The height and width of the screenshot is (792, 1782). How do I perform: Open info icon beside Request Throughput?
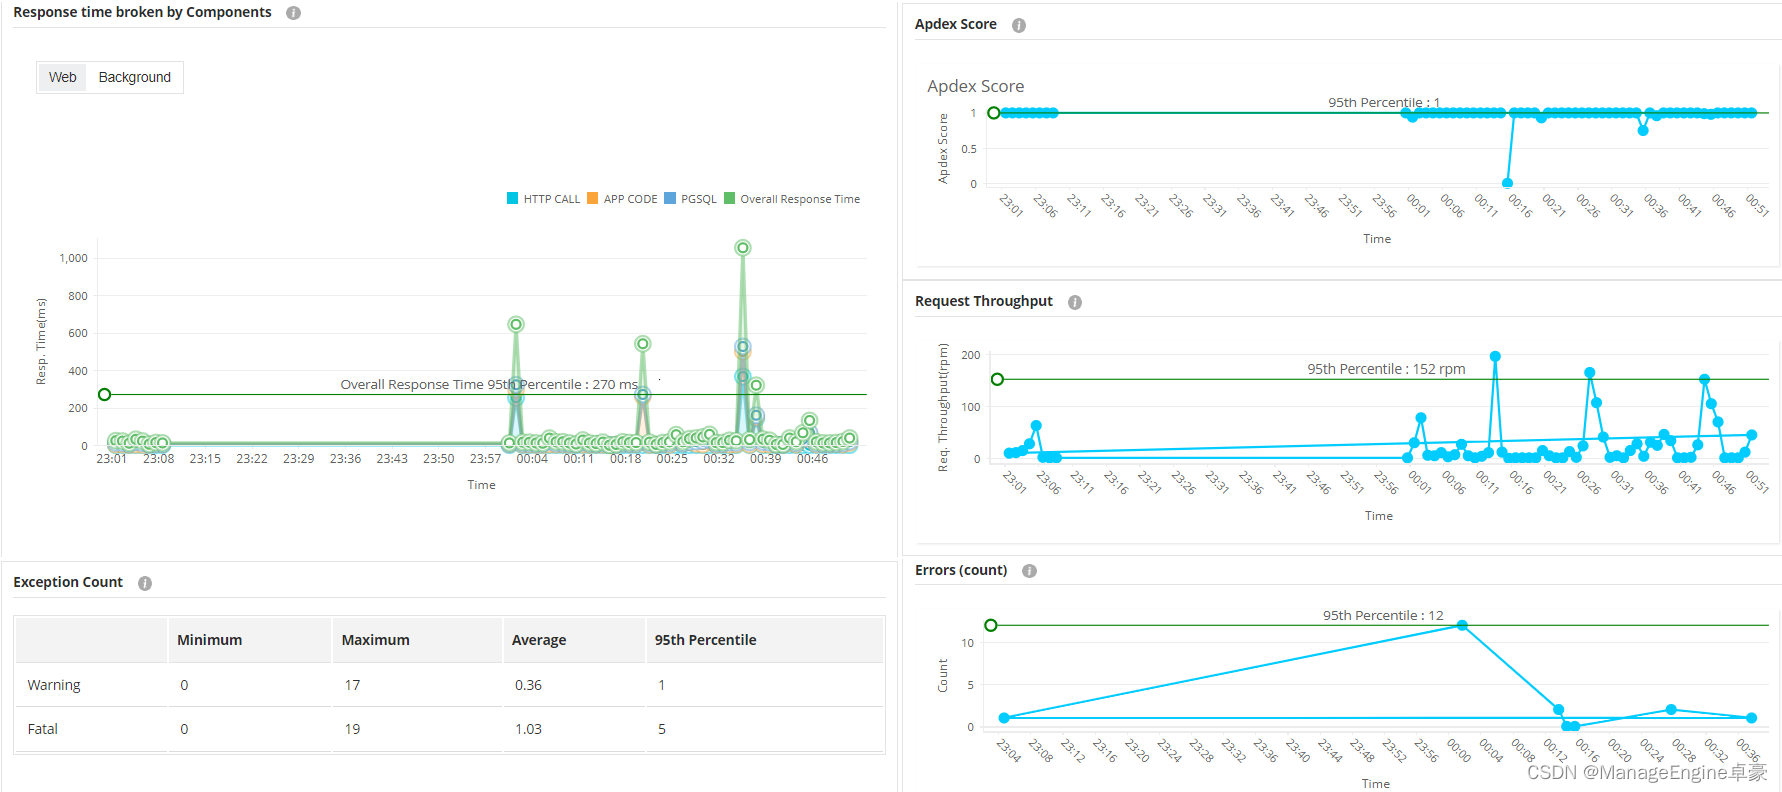click(1075, 302)
